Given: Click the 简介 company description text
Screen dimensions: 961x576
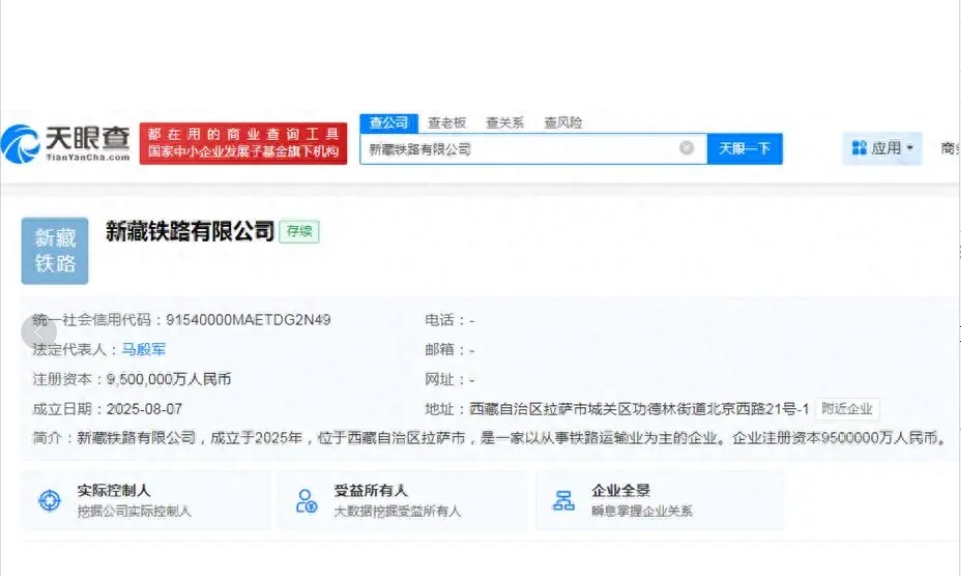Looking at the screenshot, I should [490, 438].
